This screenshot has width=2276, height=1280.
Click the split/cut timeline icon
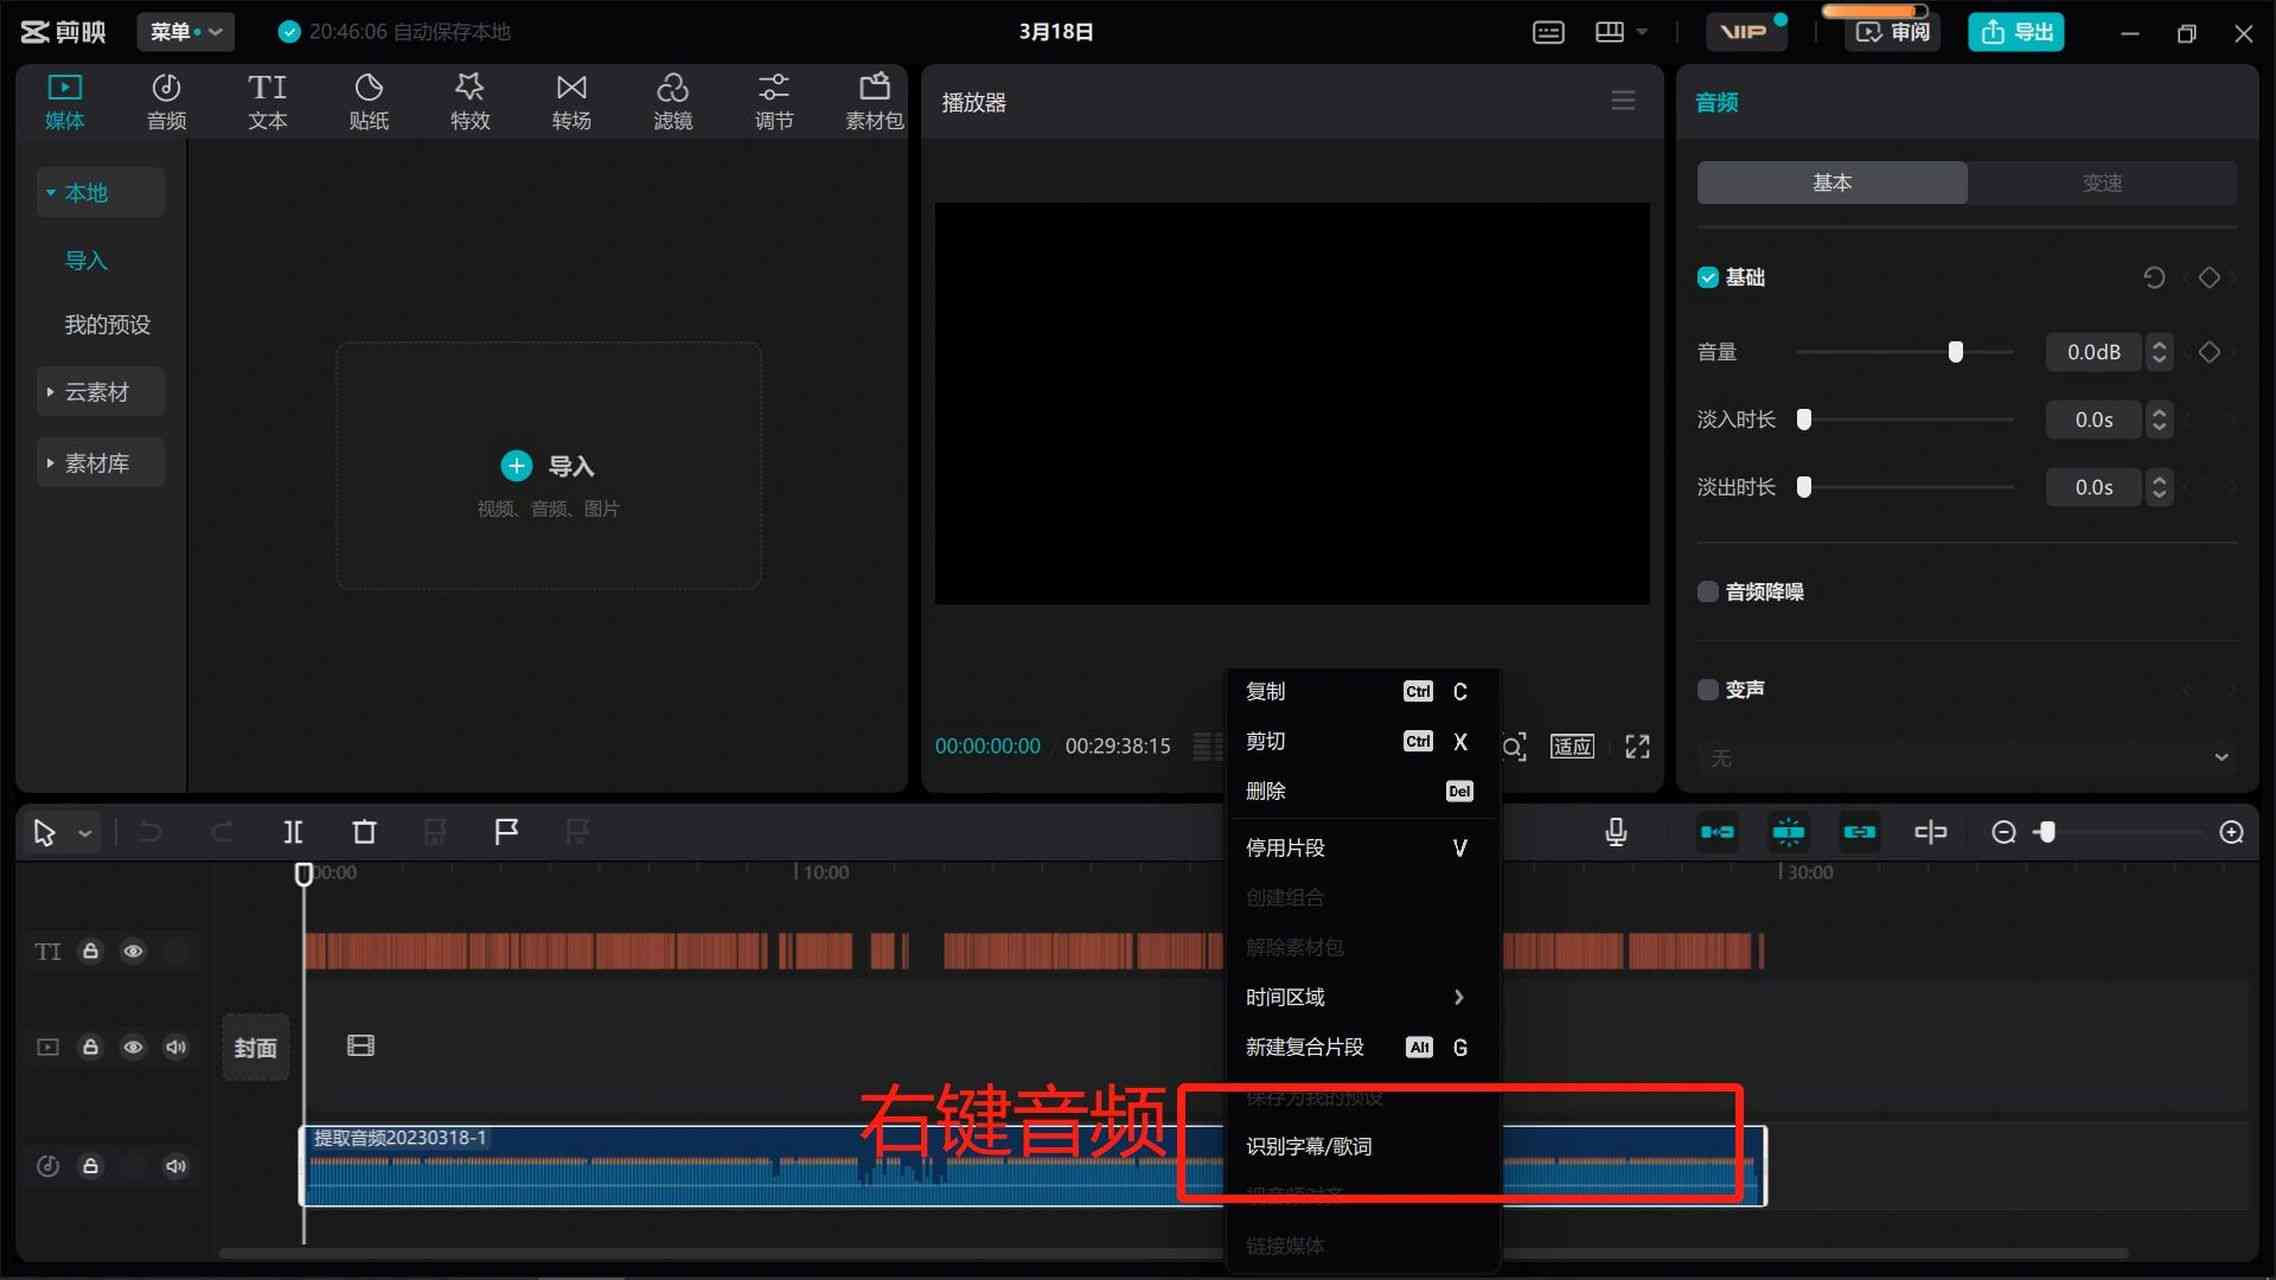pyautogui.click(x=292, y=830)
